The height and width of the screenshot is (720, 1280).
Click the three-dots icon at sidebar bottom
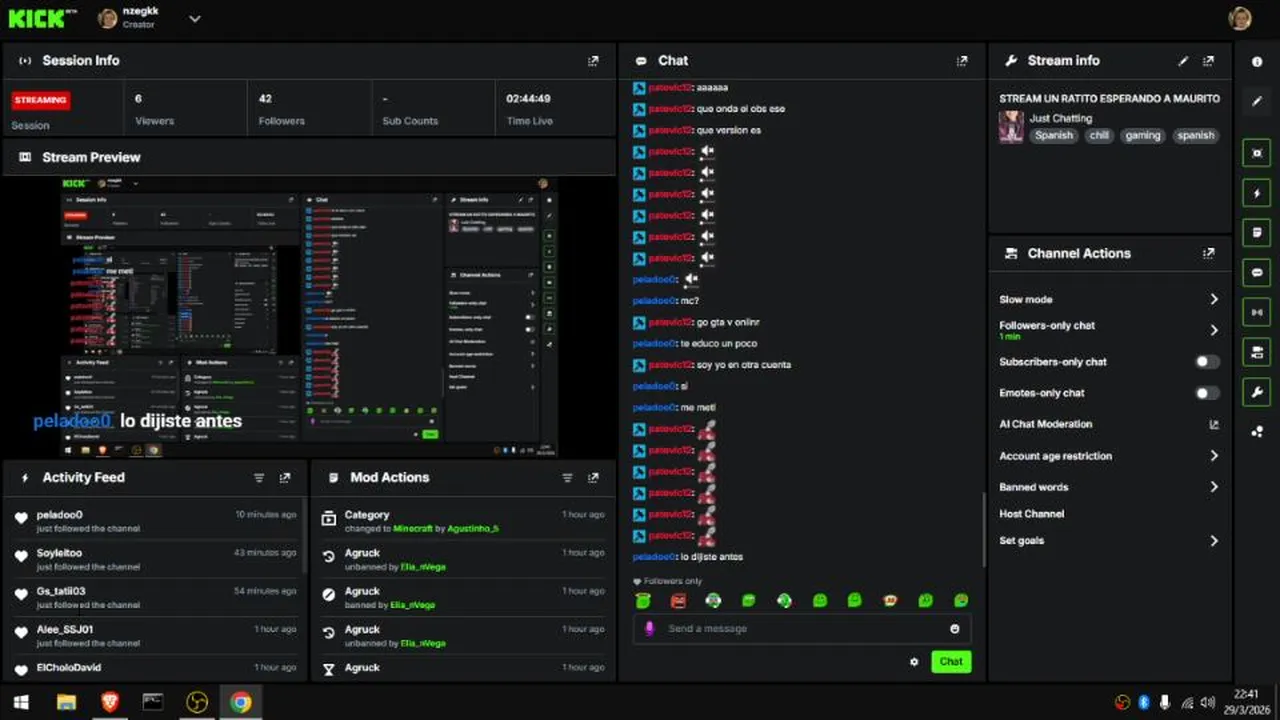1257,432
